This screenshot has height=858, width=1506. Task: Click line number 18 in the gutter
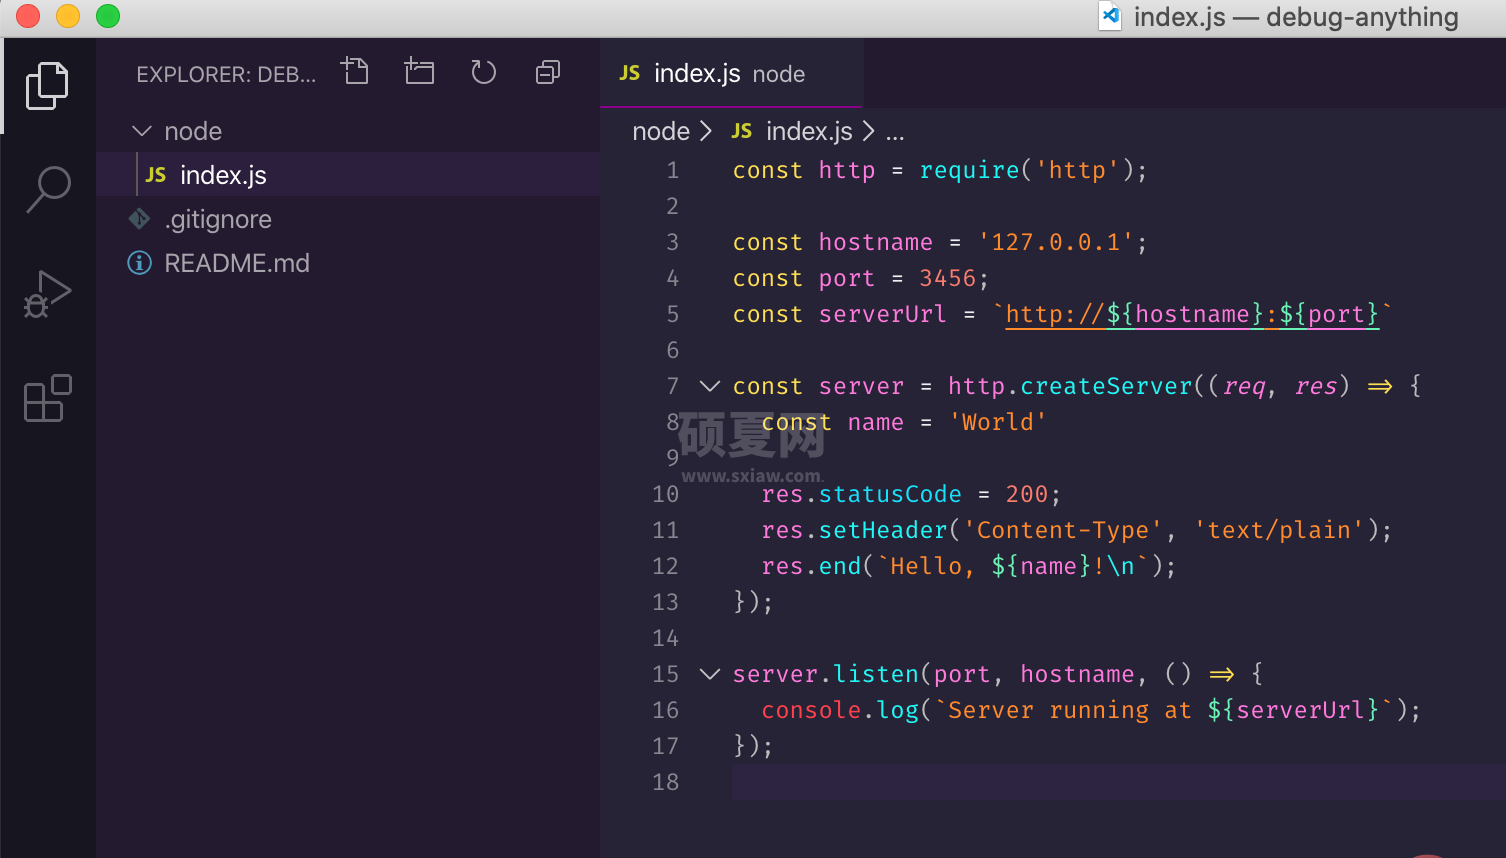[665, 782]
